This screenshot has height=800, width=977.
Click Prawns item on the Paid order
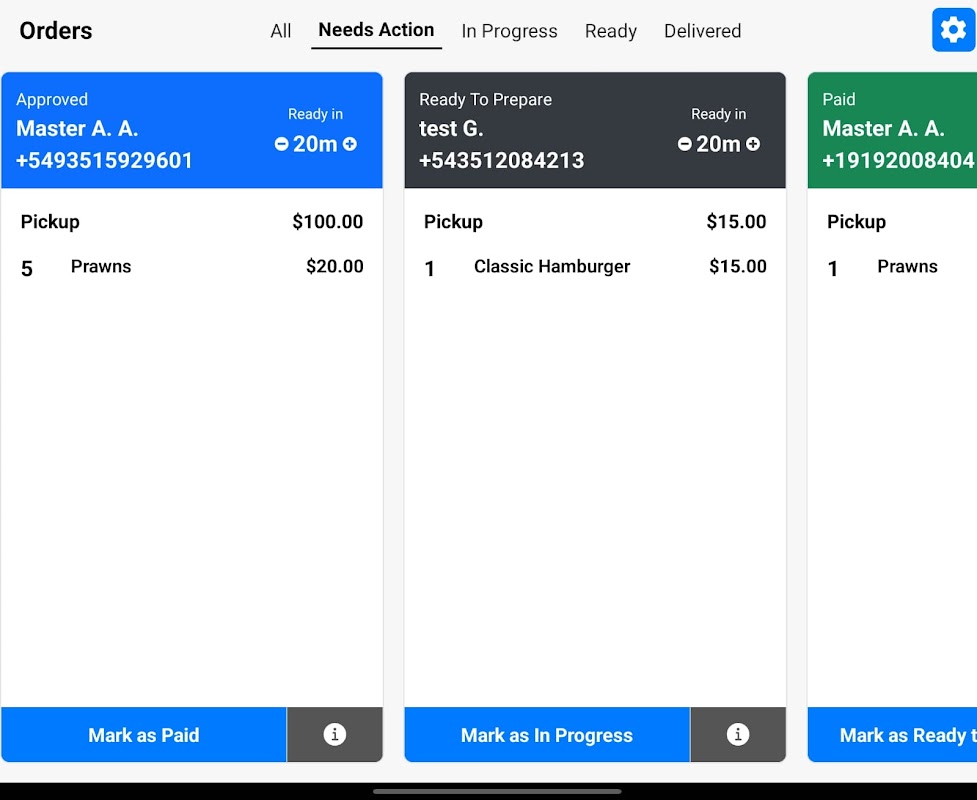tap(907, 267)
